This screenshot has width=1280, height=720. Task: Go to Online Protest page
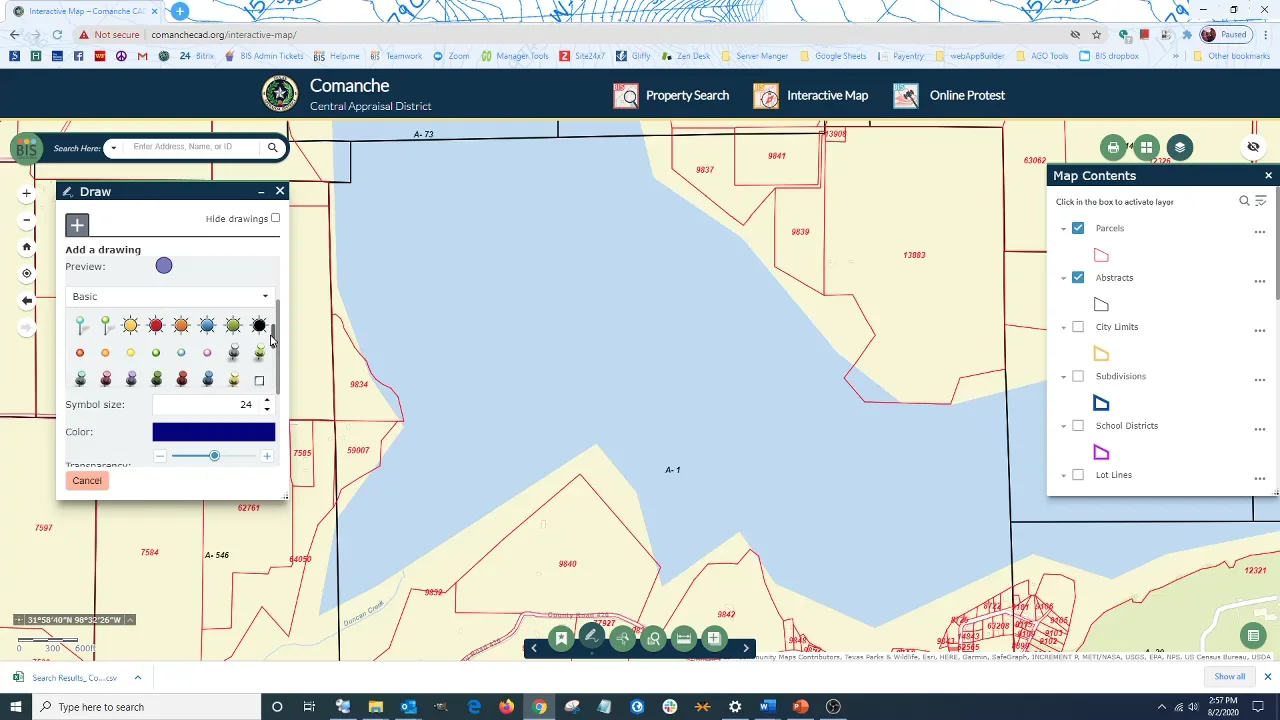click(949, 95)
